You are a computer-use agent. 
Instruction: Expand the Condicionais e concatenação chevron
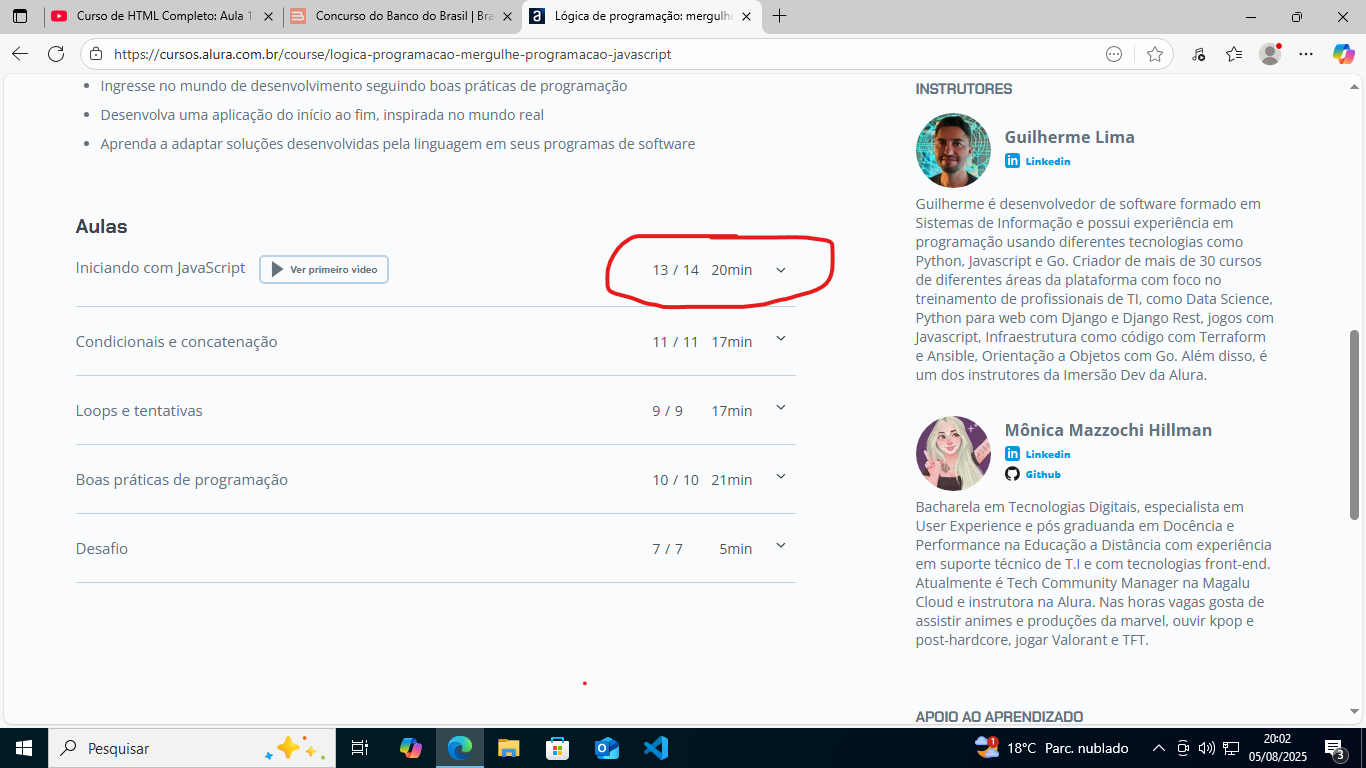(x=781, y=339)
